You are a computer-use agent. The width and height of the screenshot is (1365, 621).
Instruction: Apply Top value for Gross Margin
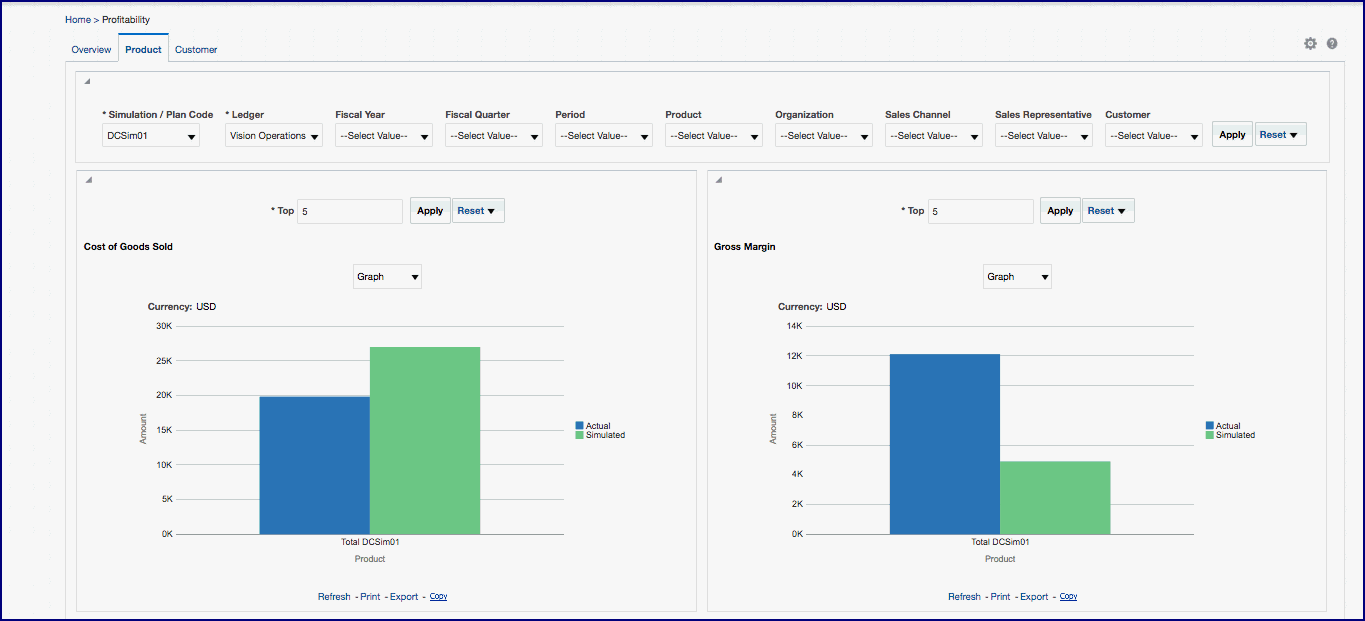point(1060,211)
